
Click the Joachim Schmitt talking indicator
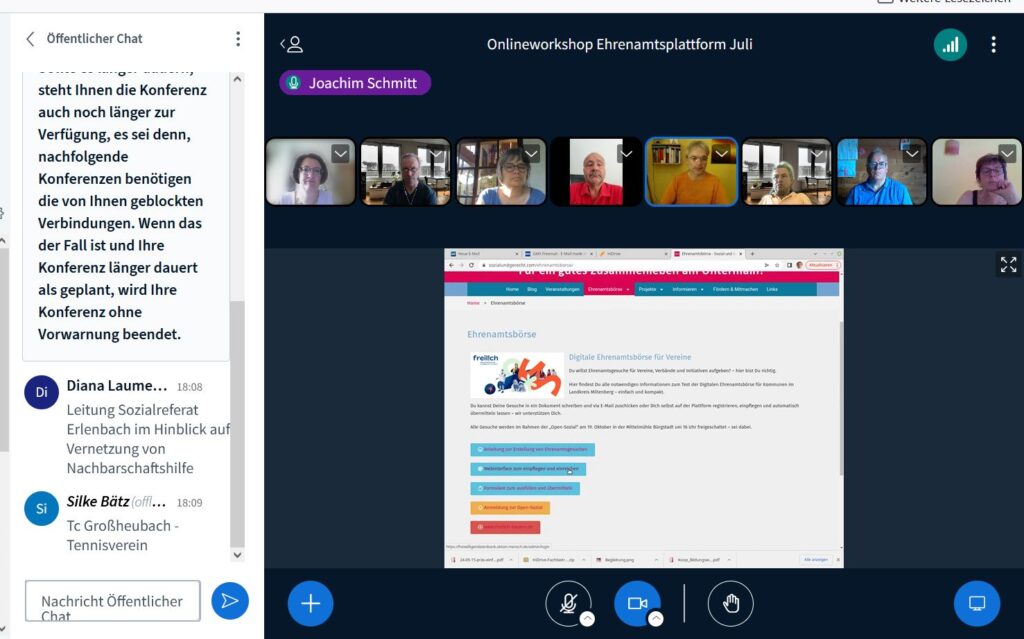point(355,83)
